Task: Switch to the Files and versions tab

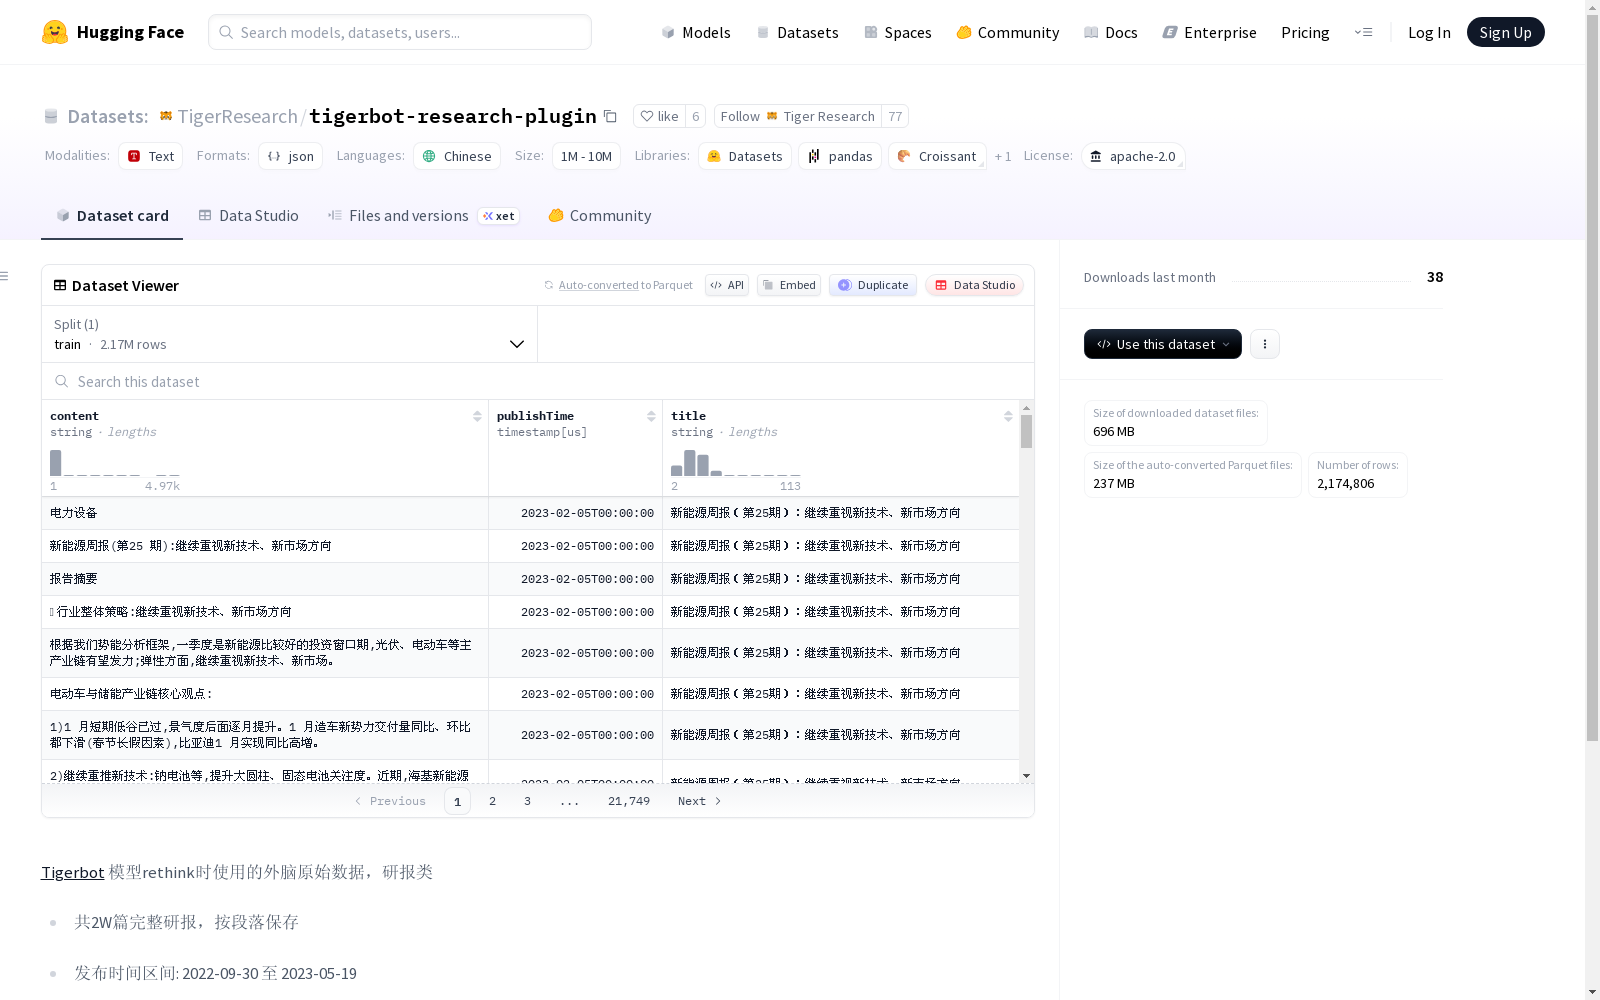Action: (409, 215)
